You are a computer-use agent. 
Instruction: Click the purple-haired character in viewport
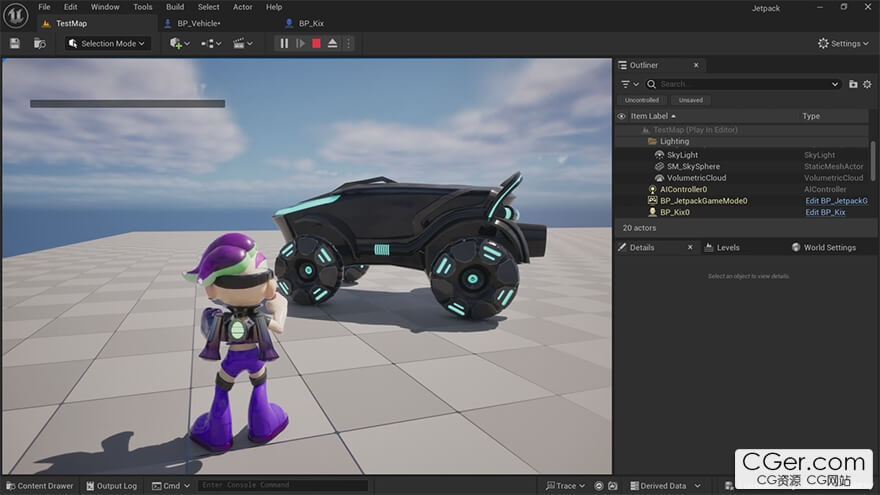tap(239, 342)
